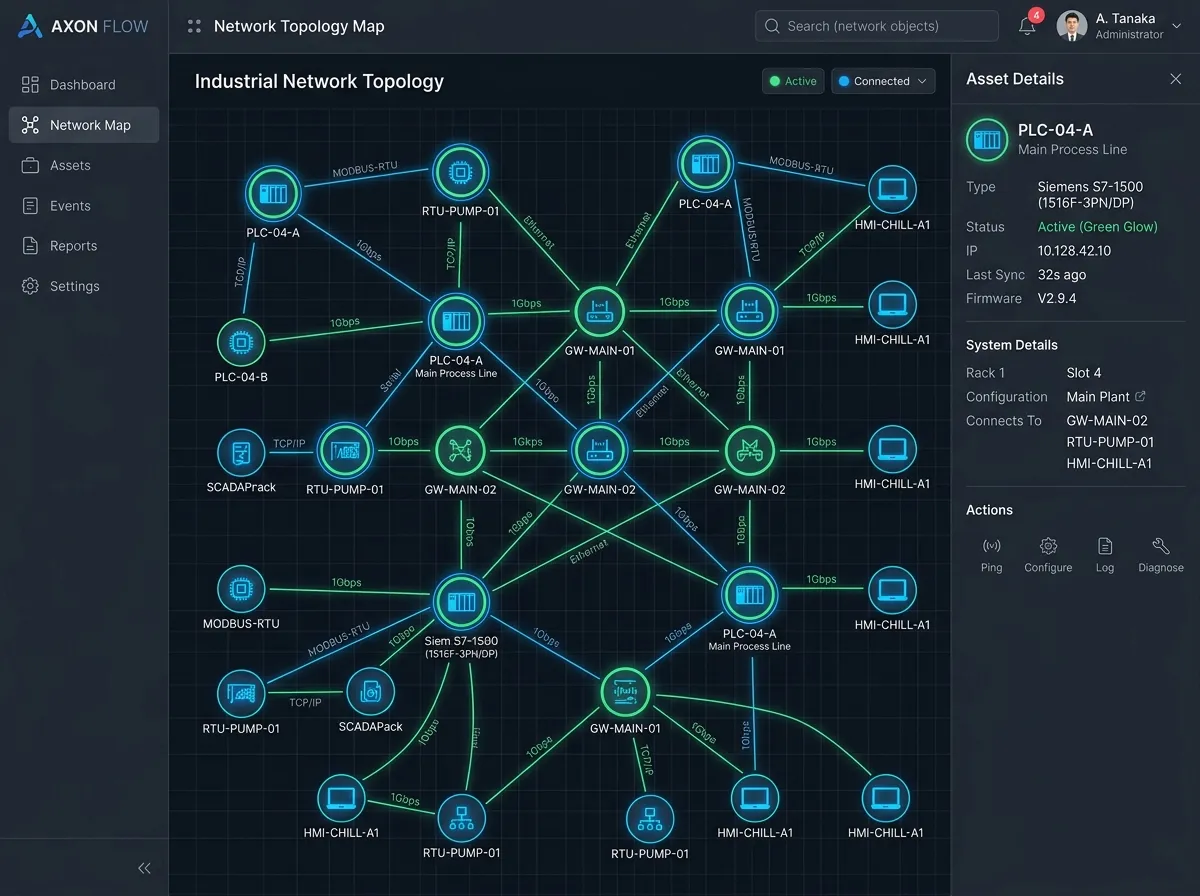This screenshot has height=896, width=1200.
Task: Go to the Dashboard page
Action: (83, 85)
